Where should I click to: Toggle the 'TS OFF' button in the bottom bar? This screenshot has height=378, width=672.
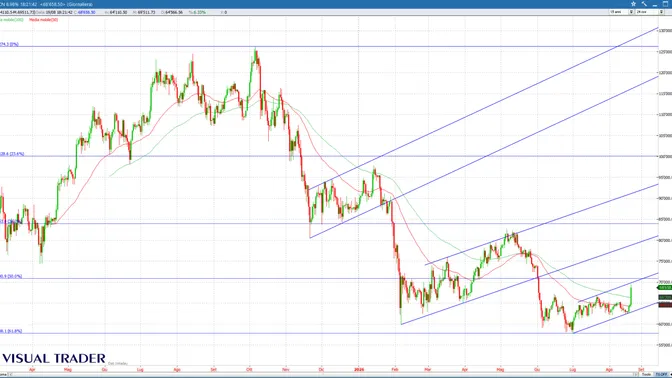[660, 375]
